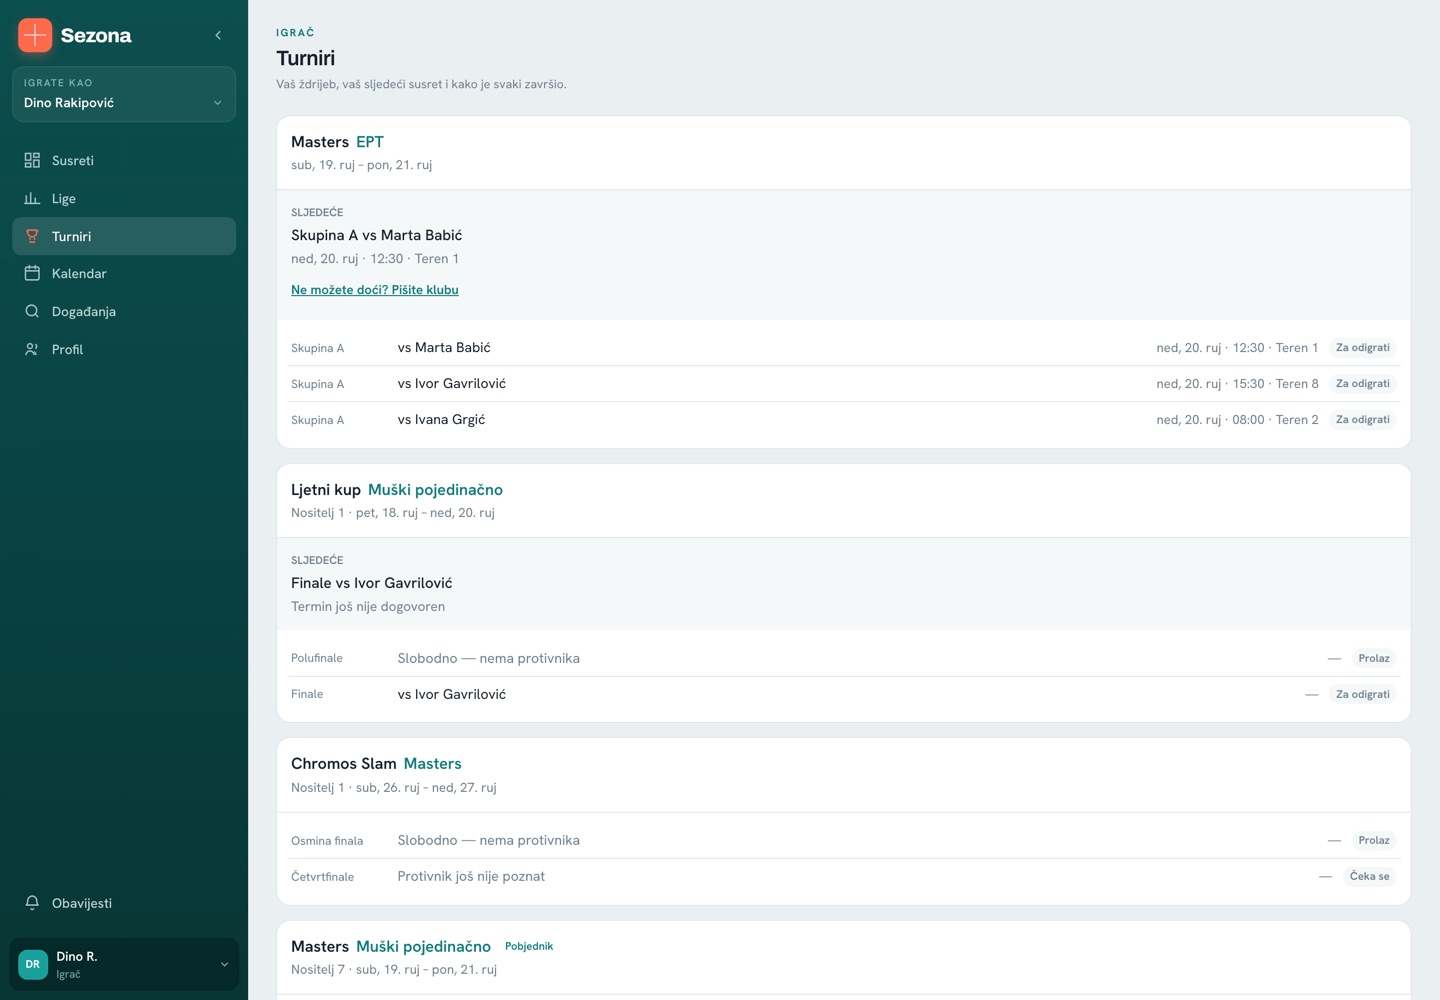Open Događanja via its search icon
The width and height of the screenshot is (1440, 1000).
coord(32,311)
